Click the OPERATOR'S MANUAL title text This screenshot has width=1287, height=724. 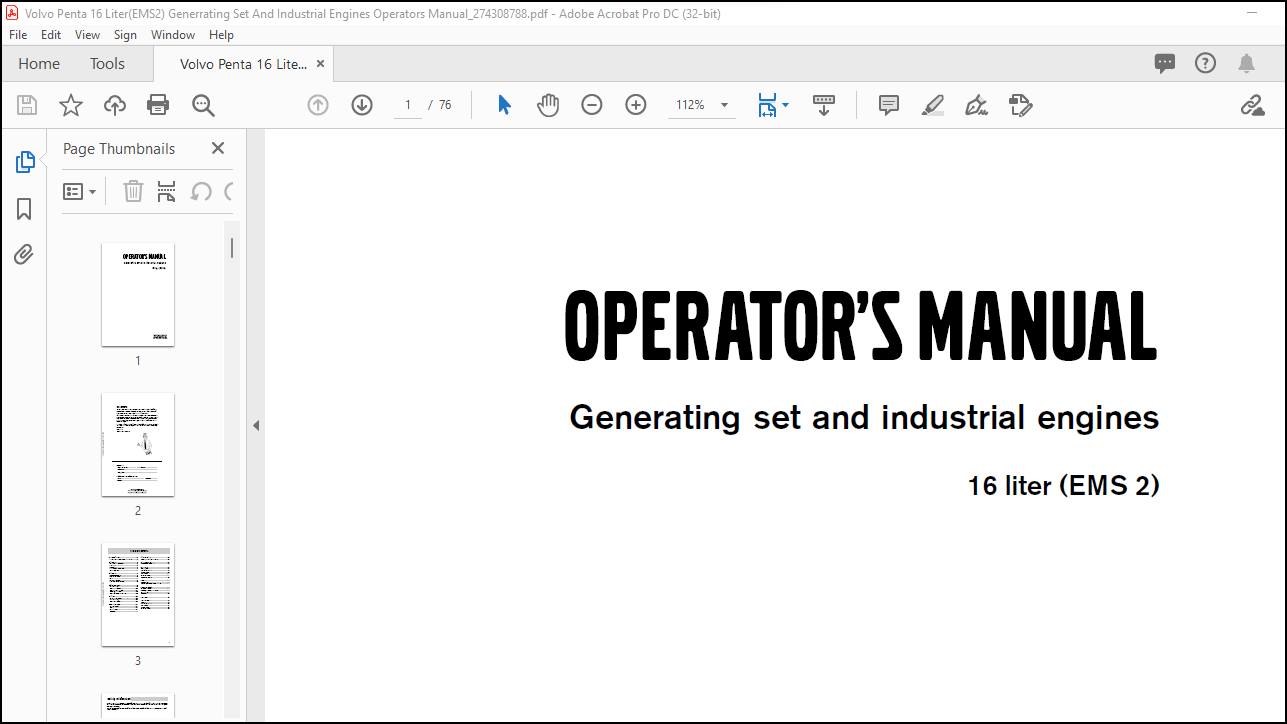pyautogui.click(x=861, y=326)
